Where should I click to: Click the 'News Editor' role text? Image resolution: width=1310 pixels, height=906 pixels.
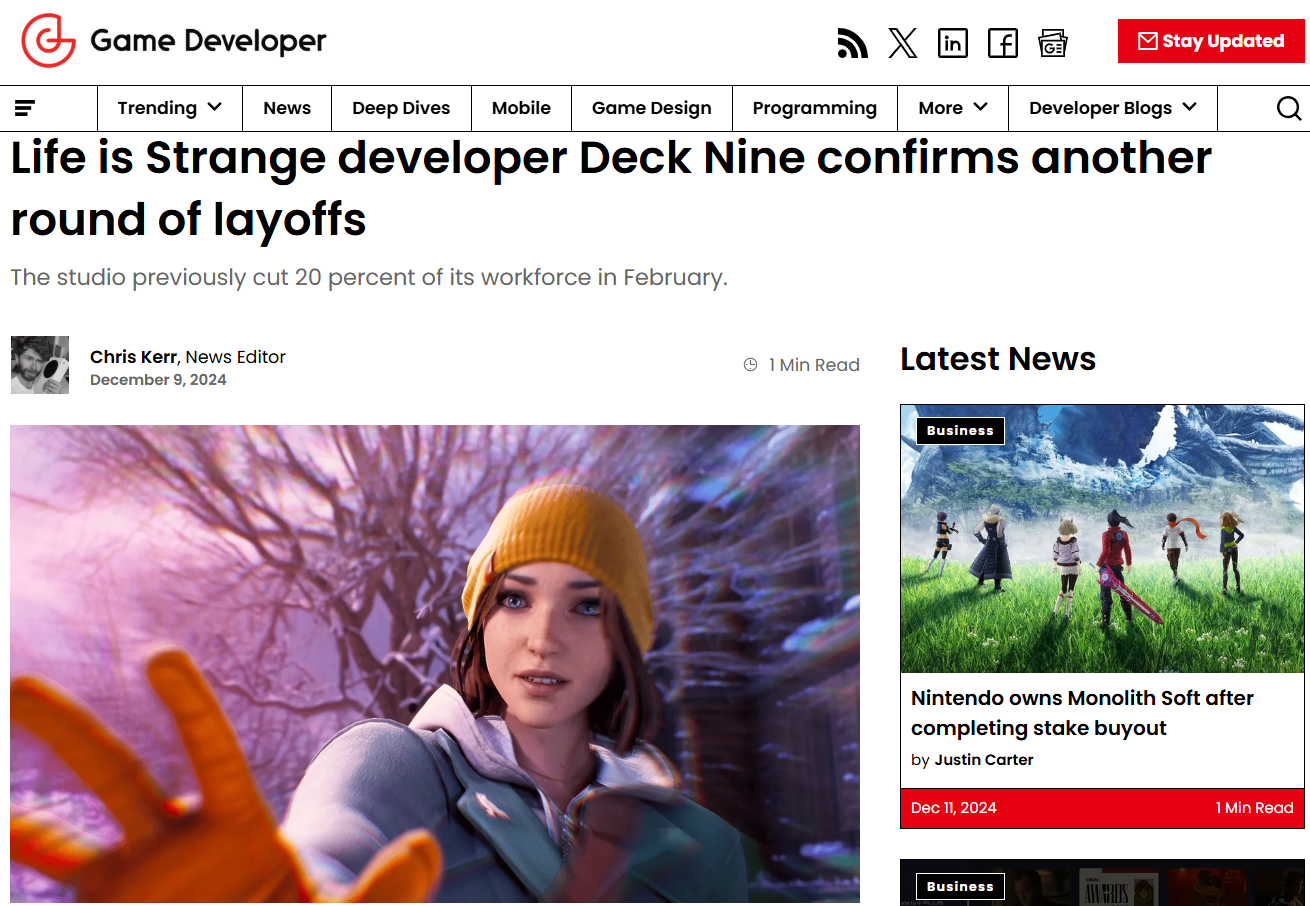click(236, 357)
